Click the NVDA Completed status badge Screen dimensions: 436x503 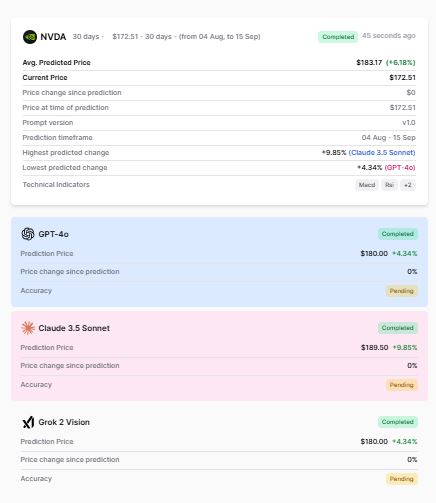click(338, 37)
